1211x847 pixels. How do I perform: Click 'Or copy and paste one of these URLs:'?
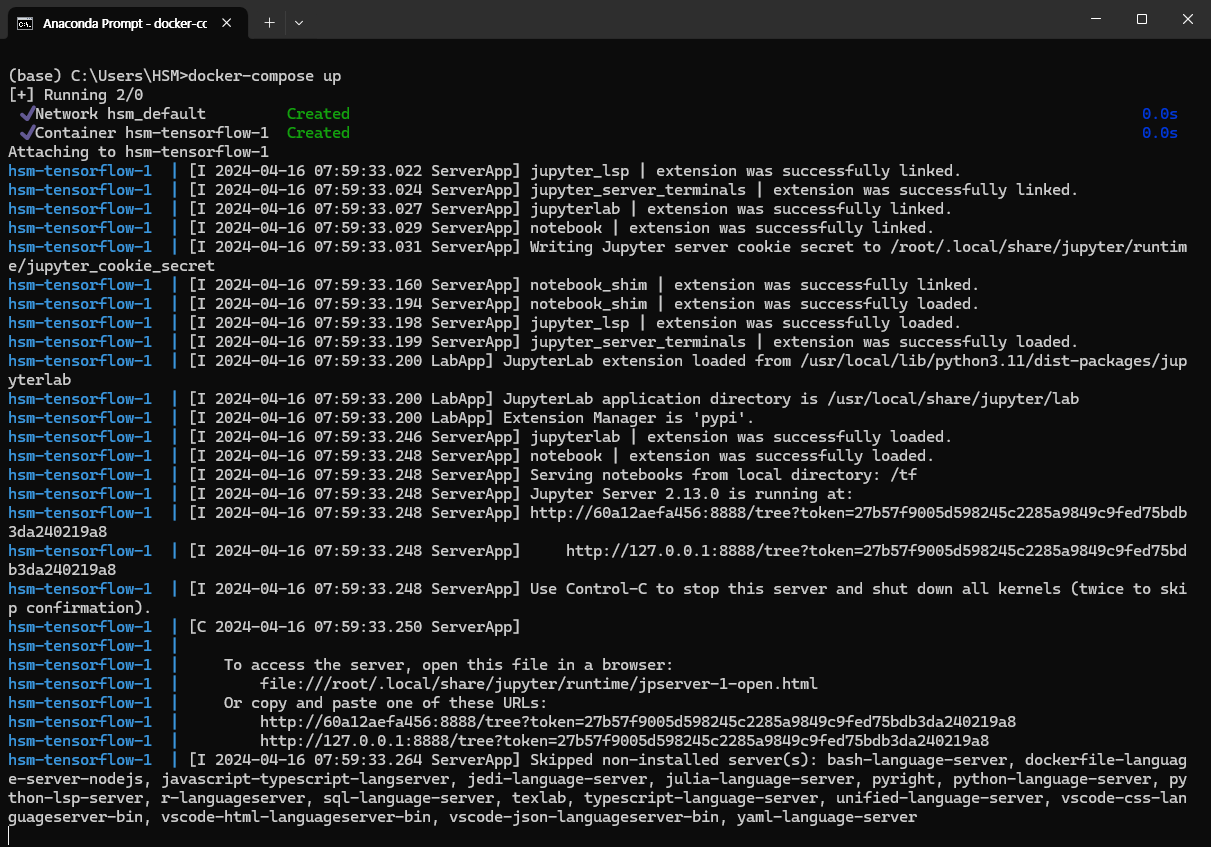[x=386, y=703]
